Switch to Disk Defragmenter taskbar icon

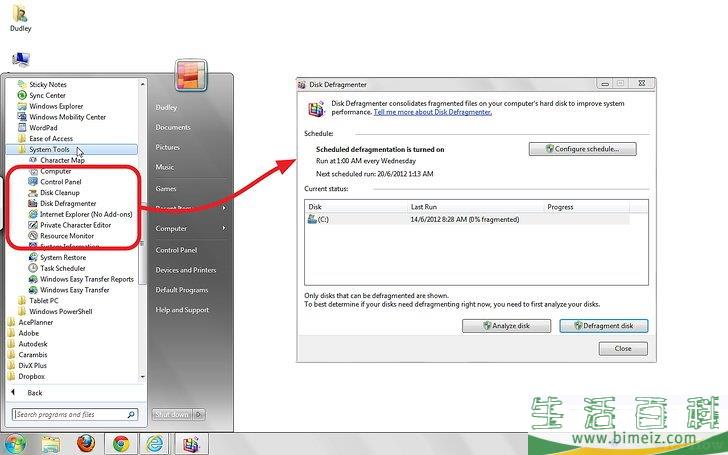coord(190,444)
